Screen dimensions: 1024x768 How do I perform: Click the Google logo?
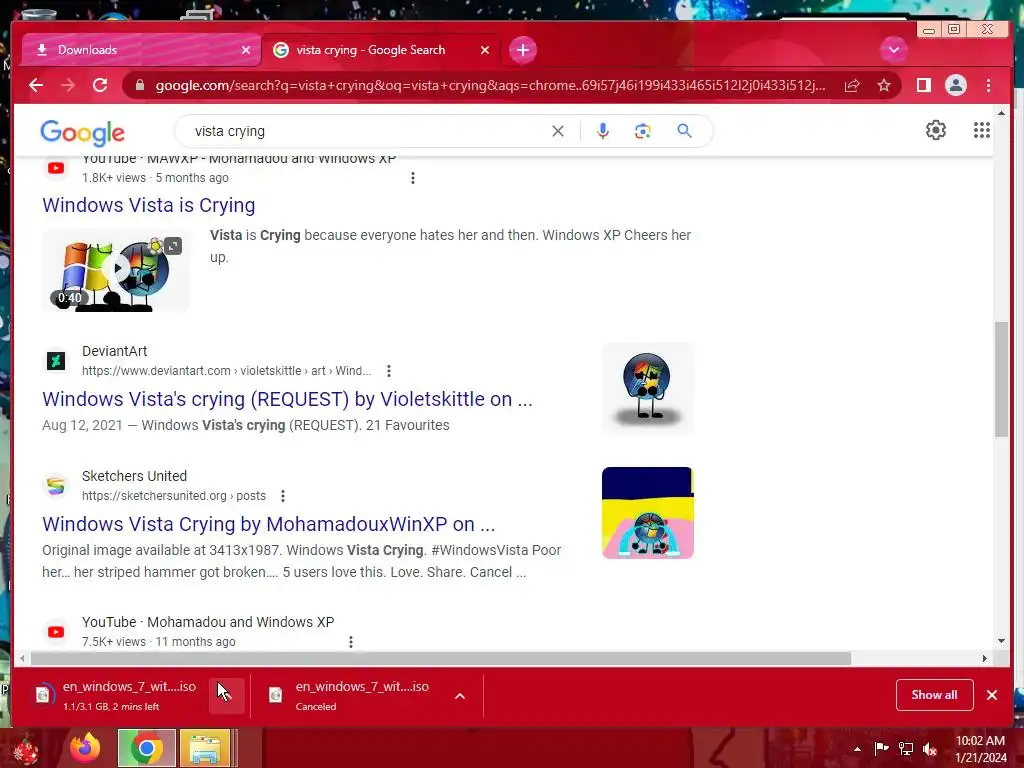point(82,133)
